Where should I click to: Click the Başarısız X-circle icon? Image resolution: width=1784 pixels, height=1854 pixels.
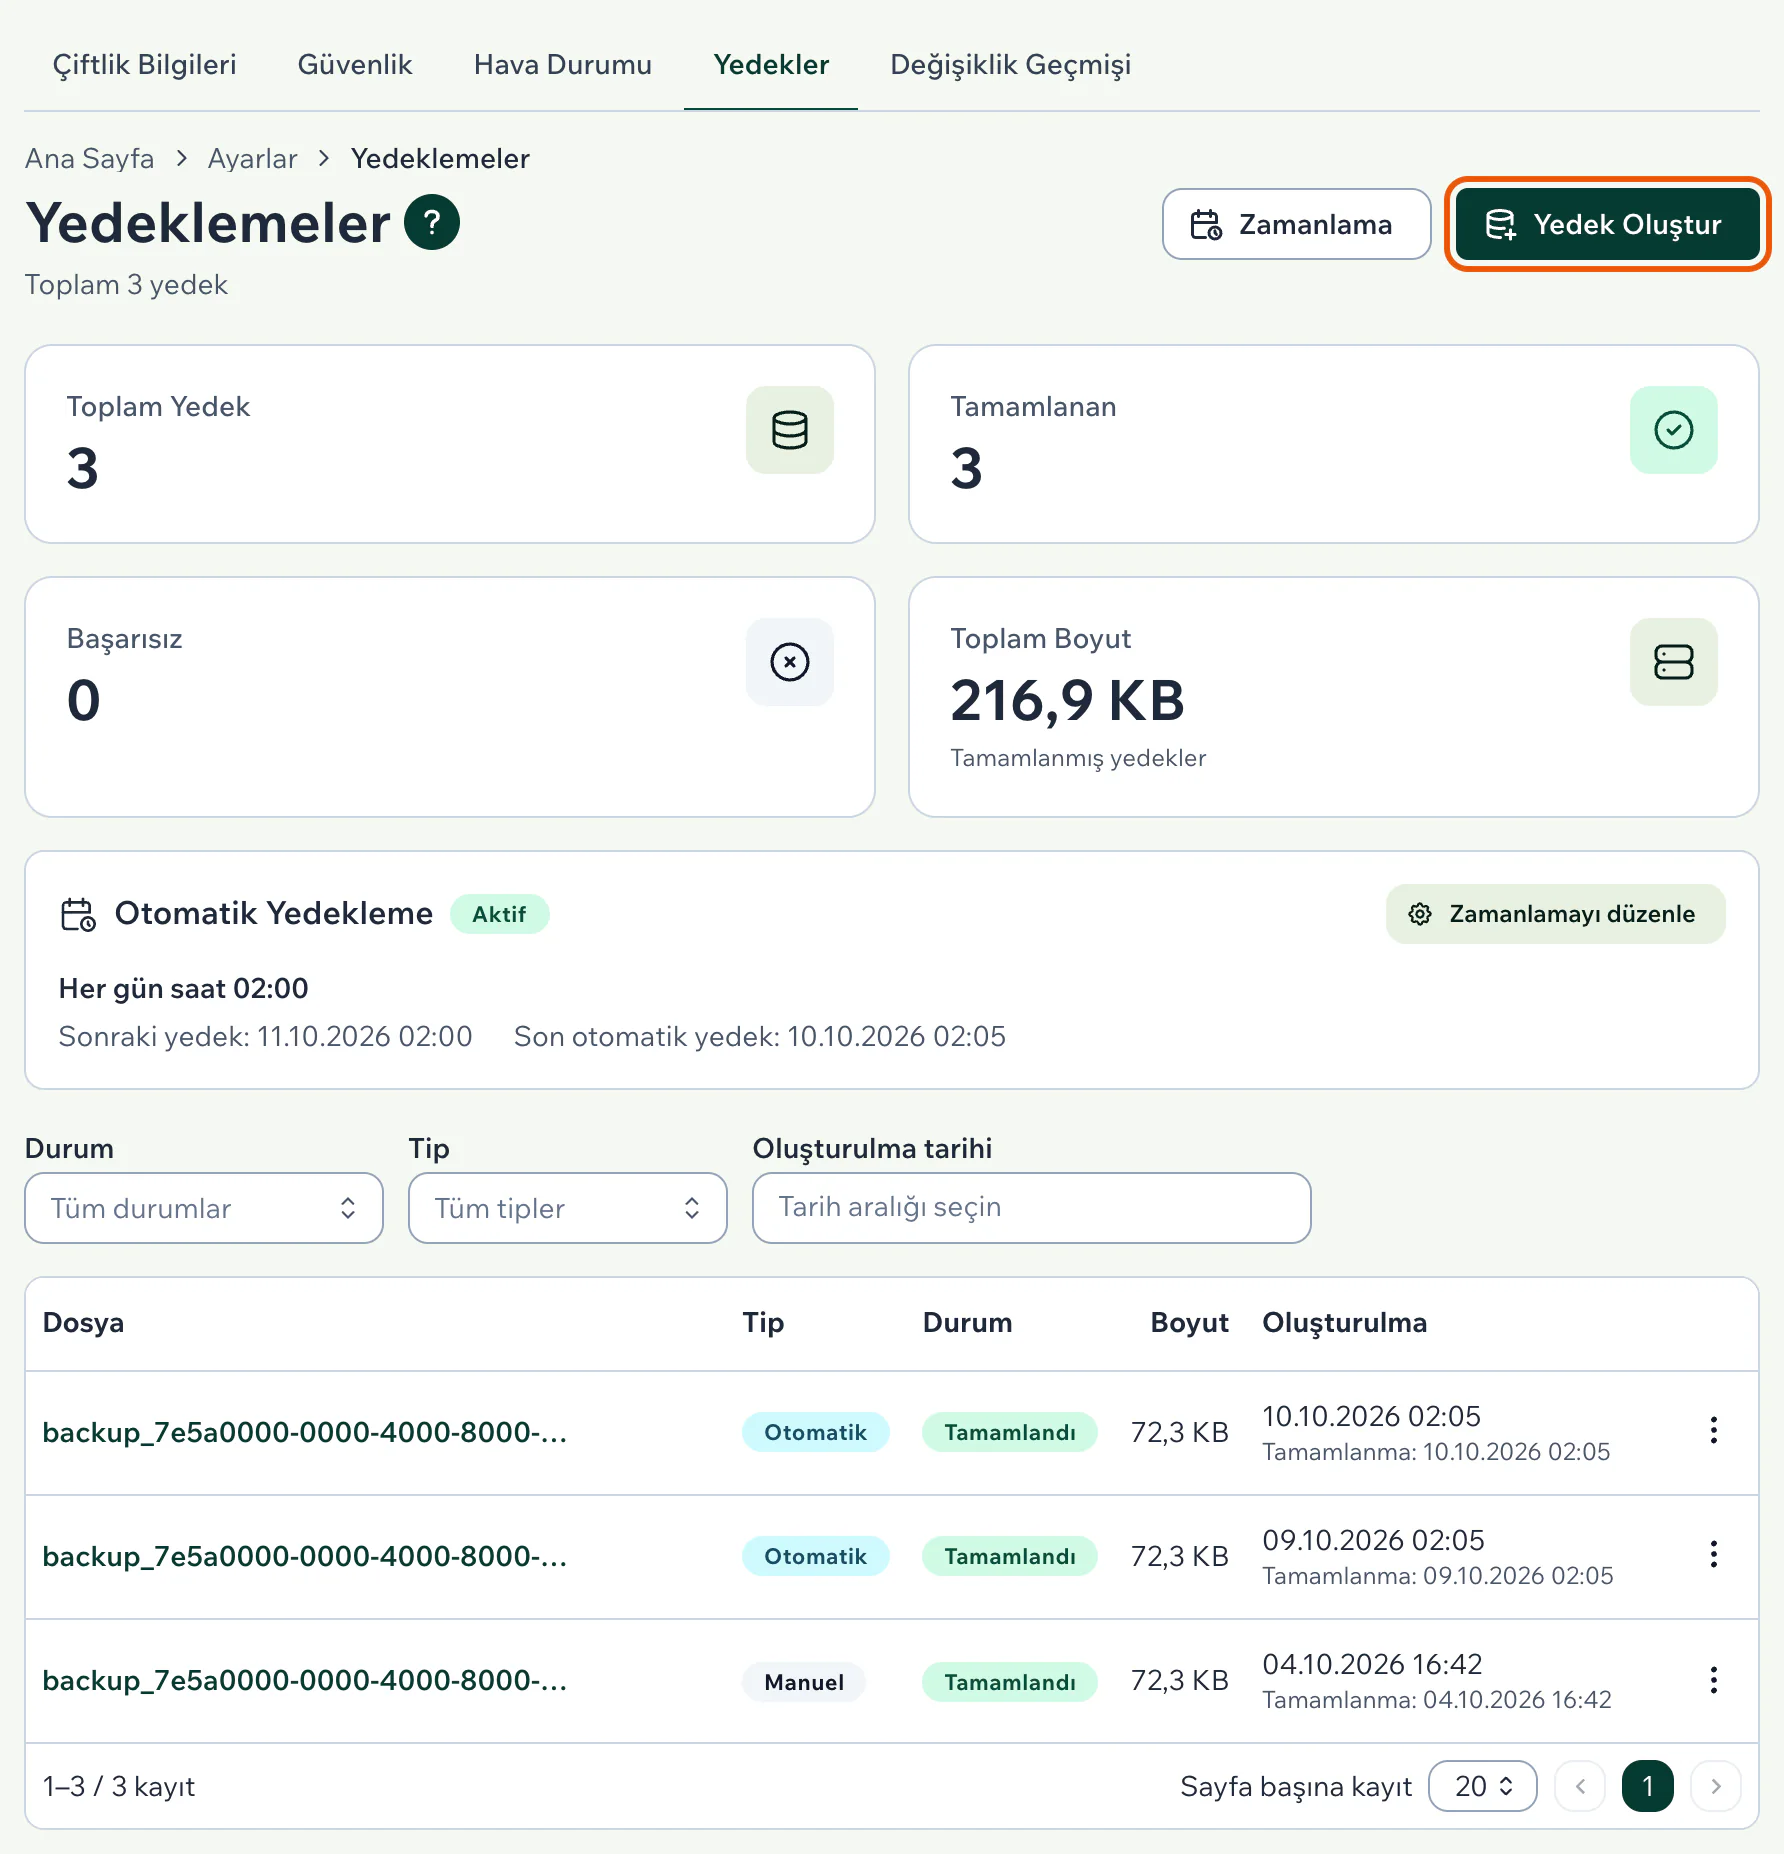click(790, 662)
